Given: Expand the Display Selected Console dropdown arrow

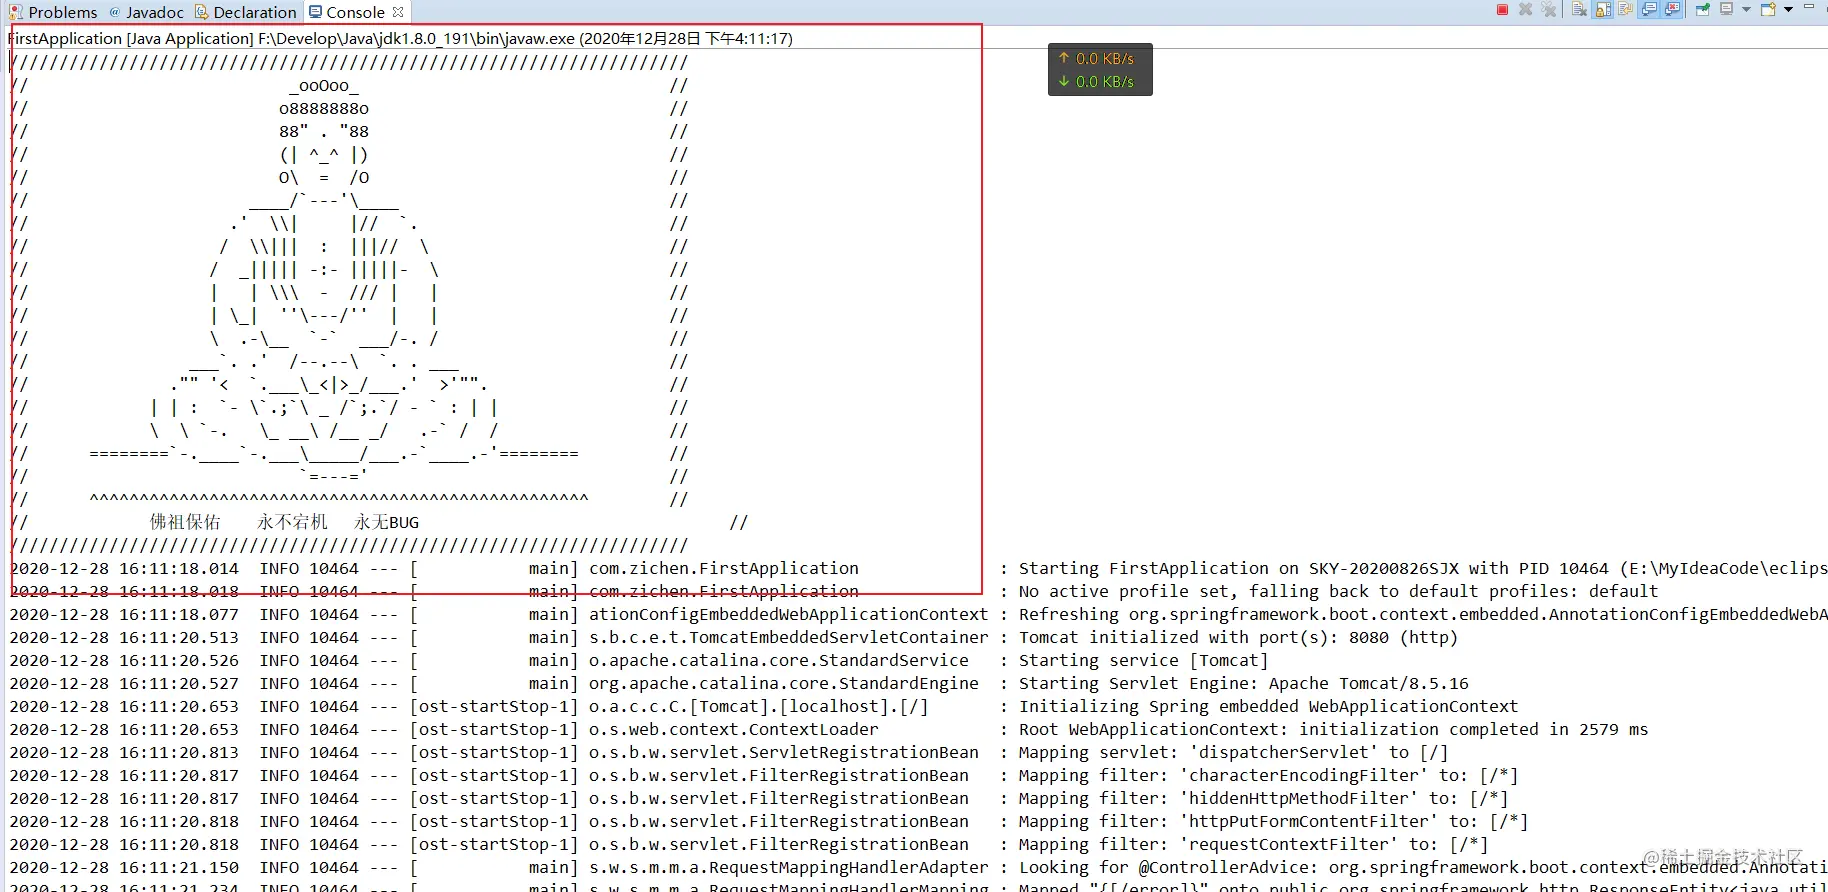Looking at the screenshot, I should [x=1746, y=9].
